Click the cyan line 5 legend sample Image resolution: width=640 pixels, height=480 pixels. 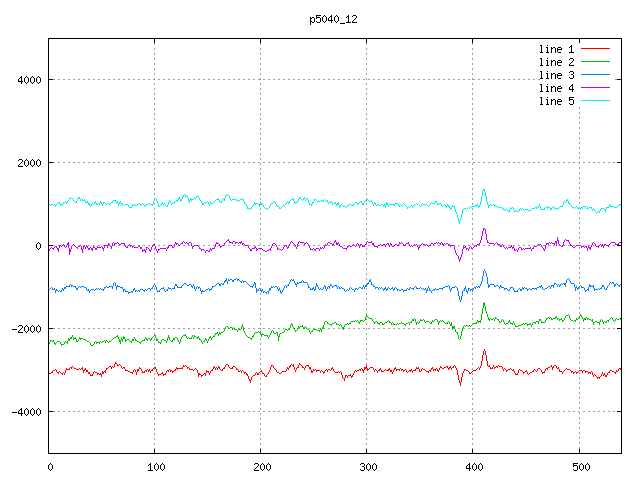(x=595, y=101)
